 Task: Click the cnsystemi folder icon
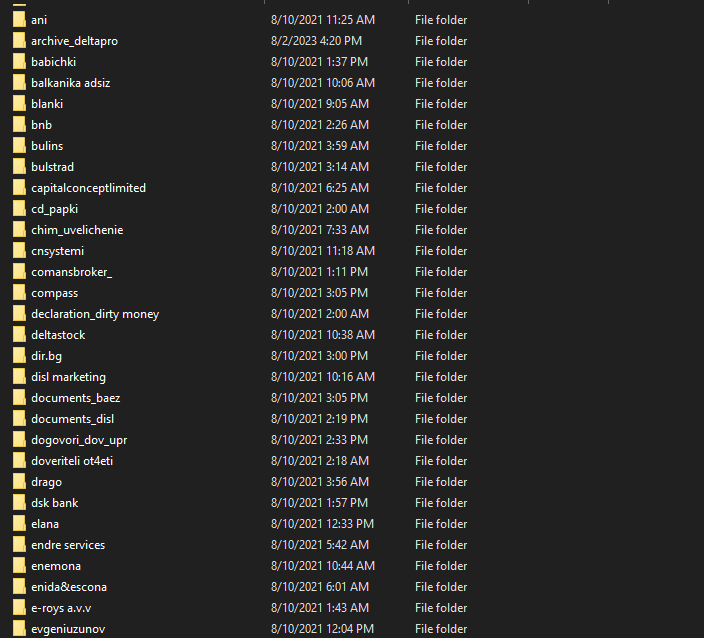coord(19,251)
